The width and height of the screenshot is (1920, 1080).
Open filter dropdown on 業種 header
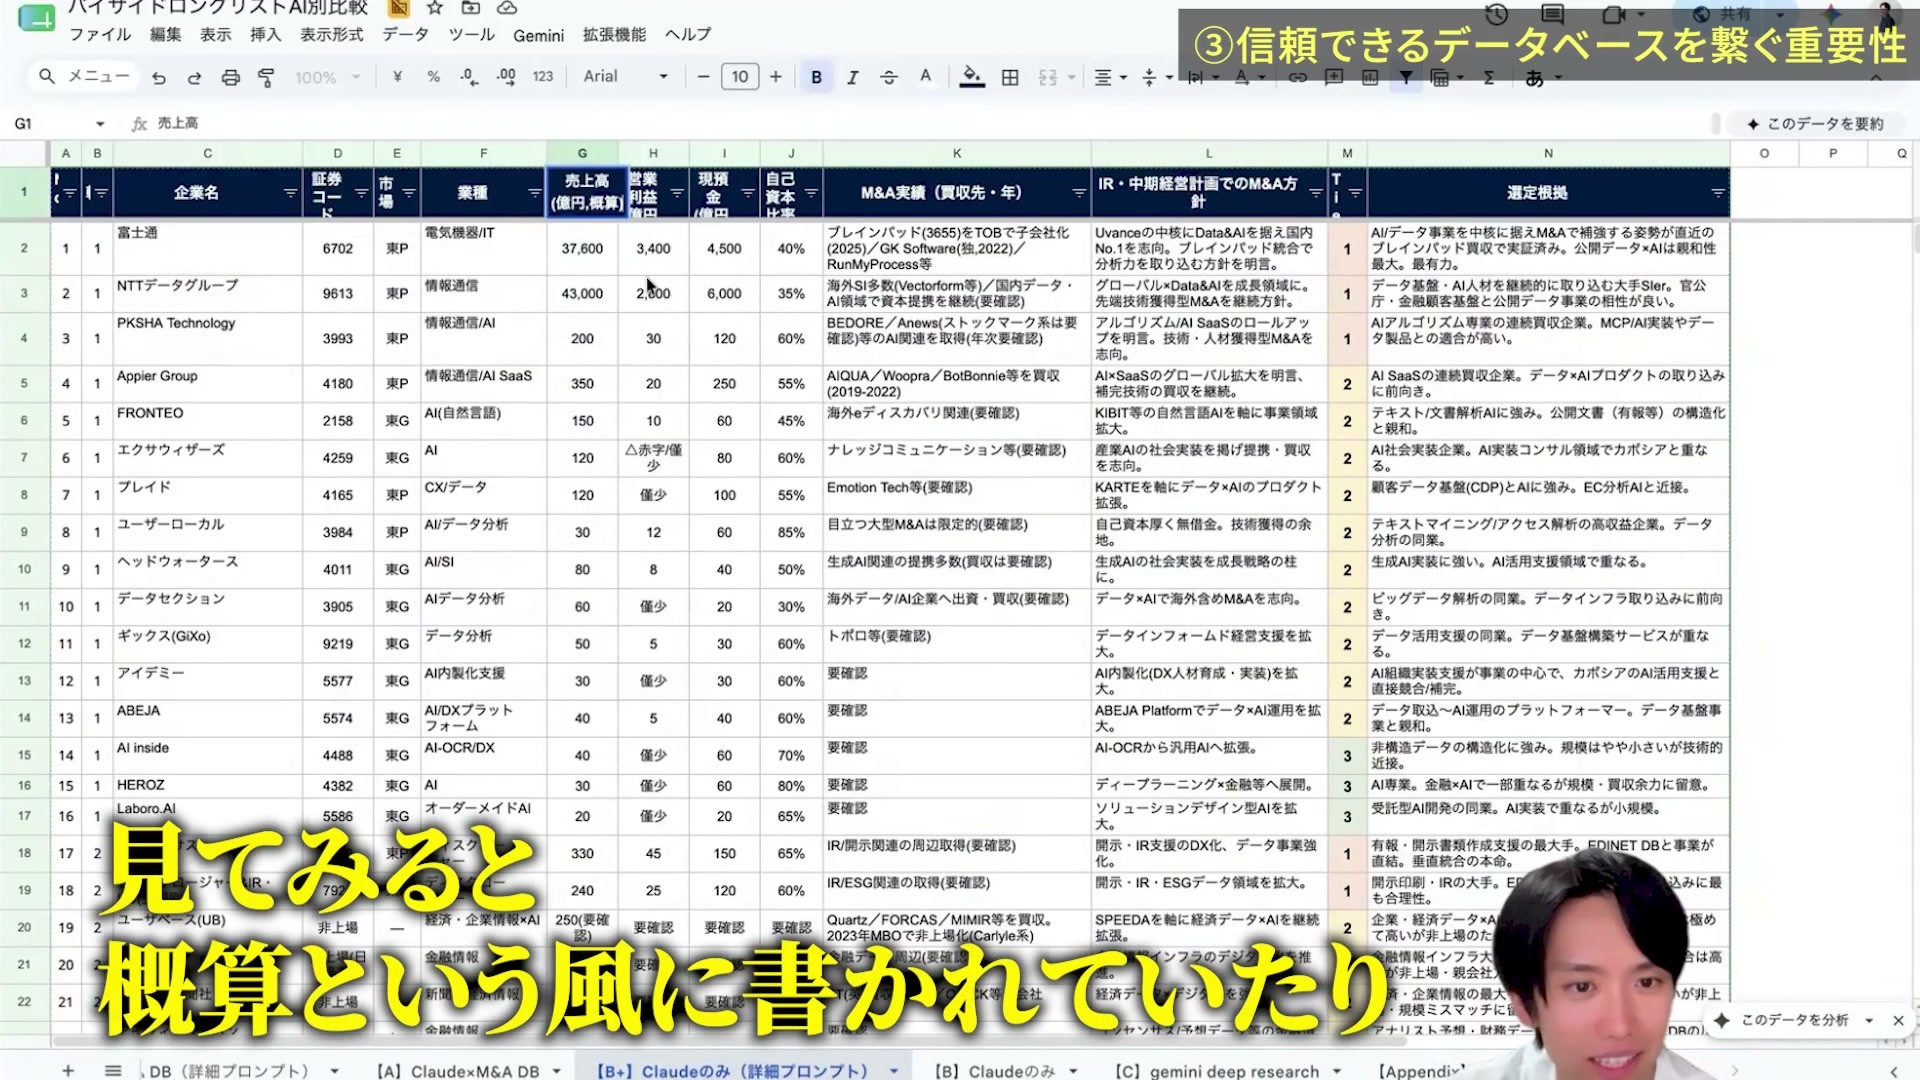(x=534, y=193)
